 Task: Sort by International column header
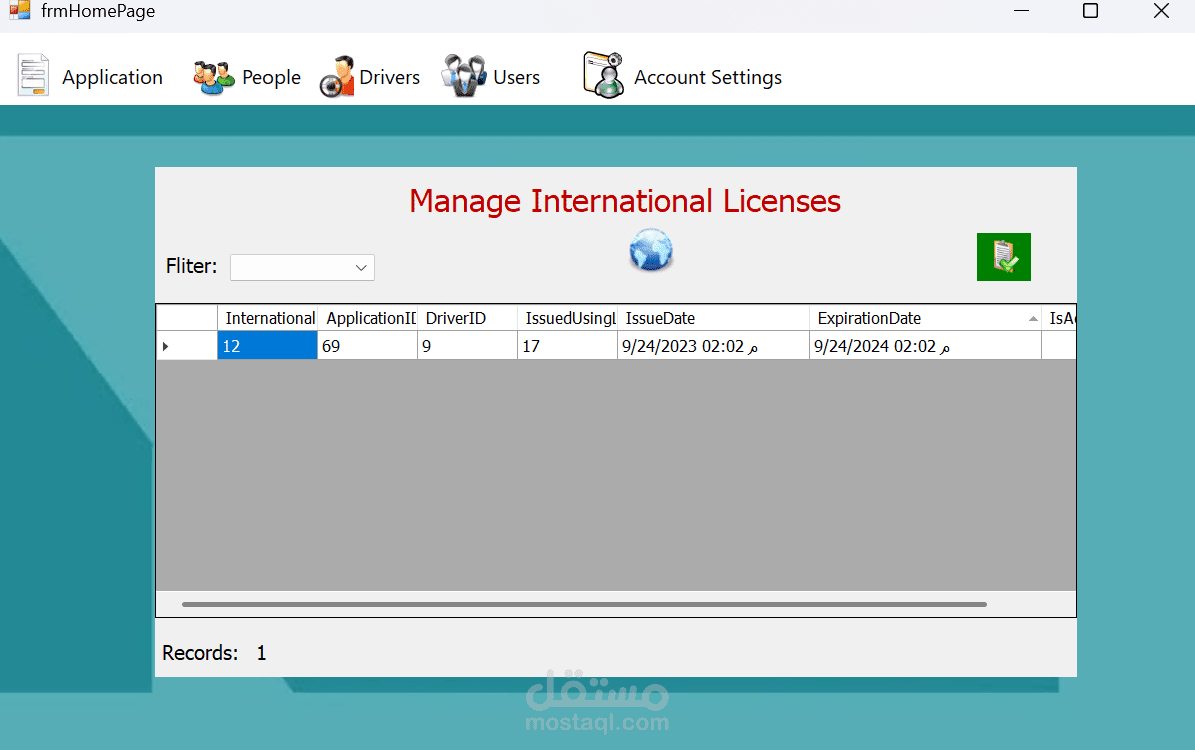coord(268,318)
